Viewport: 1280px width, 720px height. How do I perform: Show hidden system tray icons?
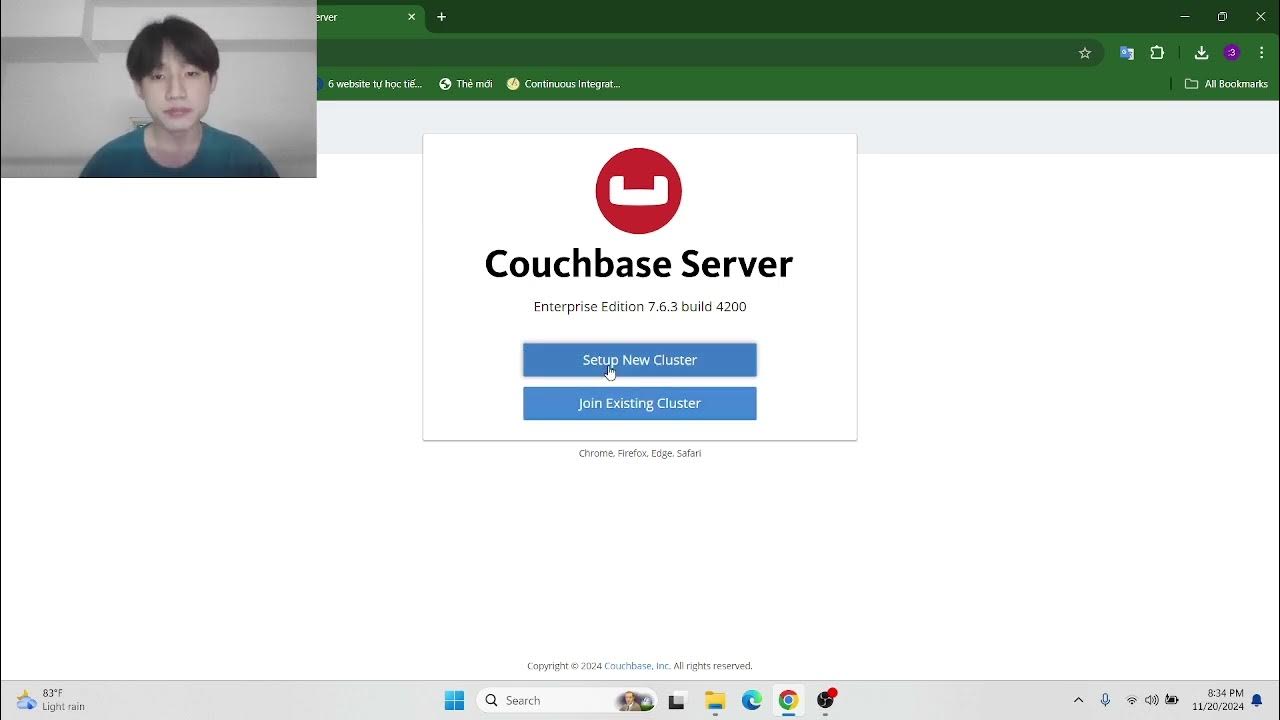click(x=1078, y=701)
